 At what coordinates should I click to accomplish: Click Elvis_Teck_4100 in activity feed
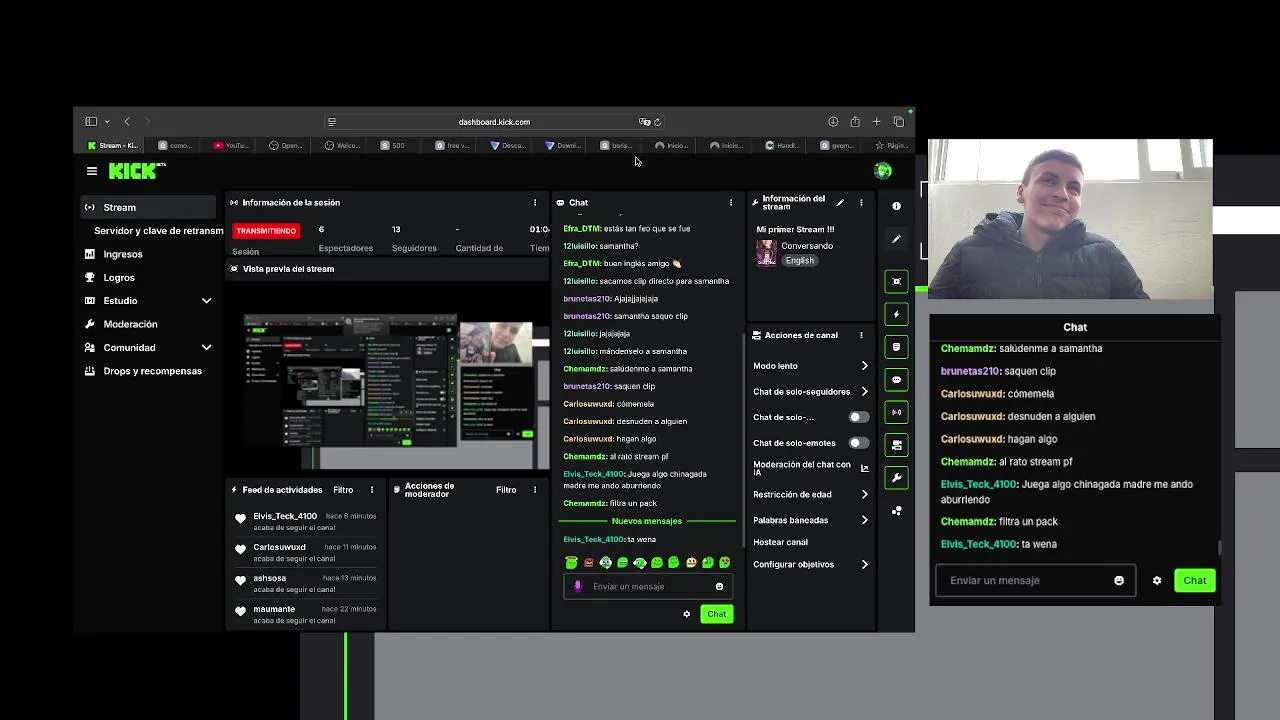point(285,516)
